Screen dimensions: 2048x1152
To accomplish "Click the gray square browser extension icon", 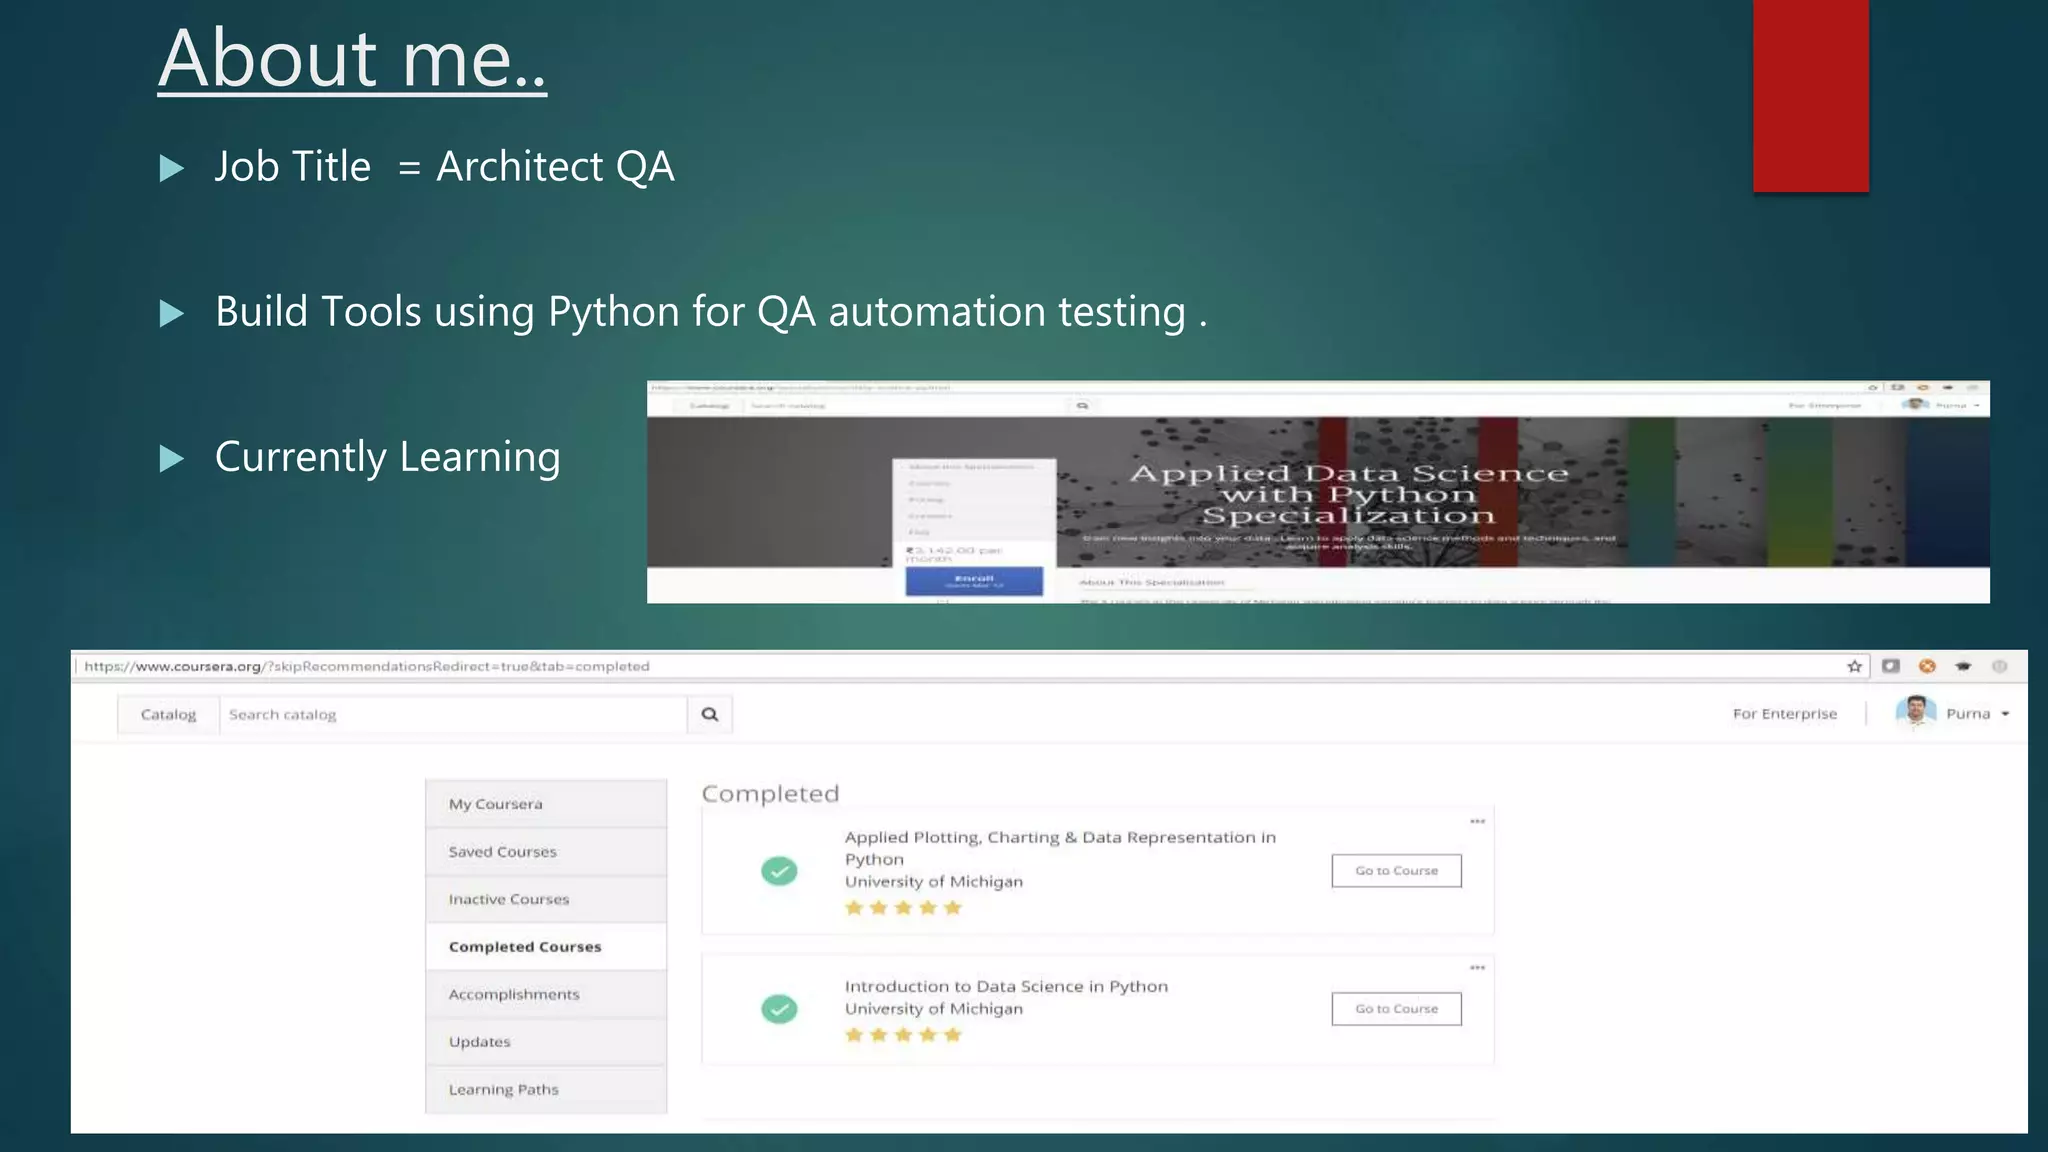I will tap(1890, 666).
